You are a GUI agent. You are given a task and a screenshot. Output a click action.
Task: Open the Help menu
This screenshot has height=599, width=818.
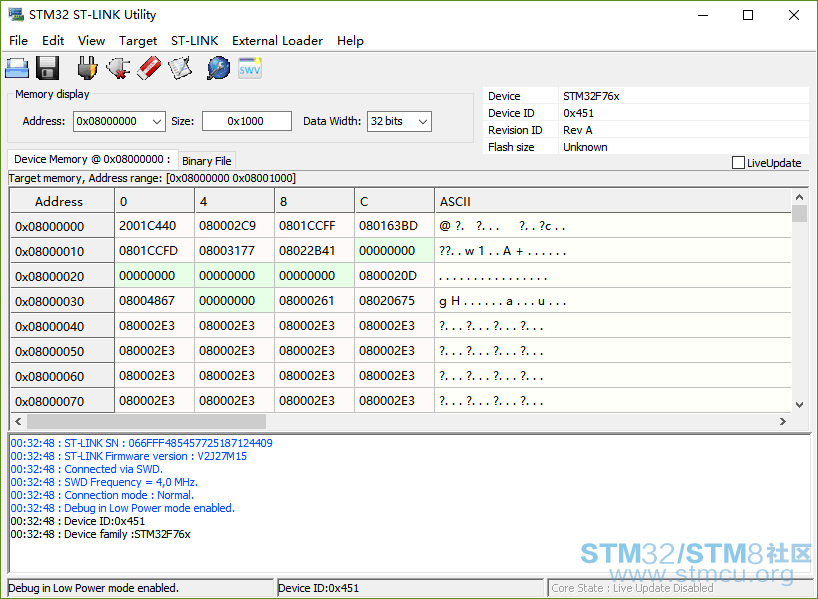point(350,41)
